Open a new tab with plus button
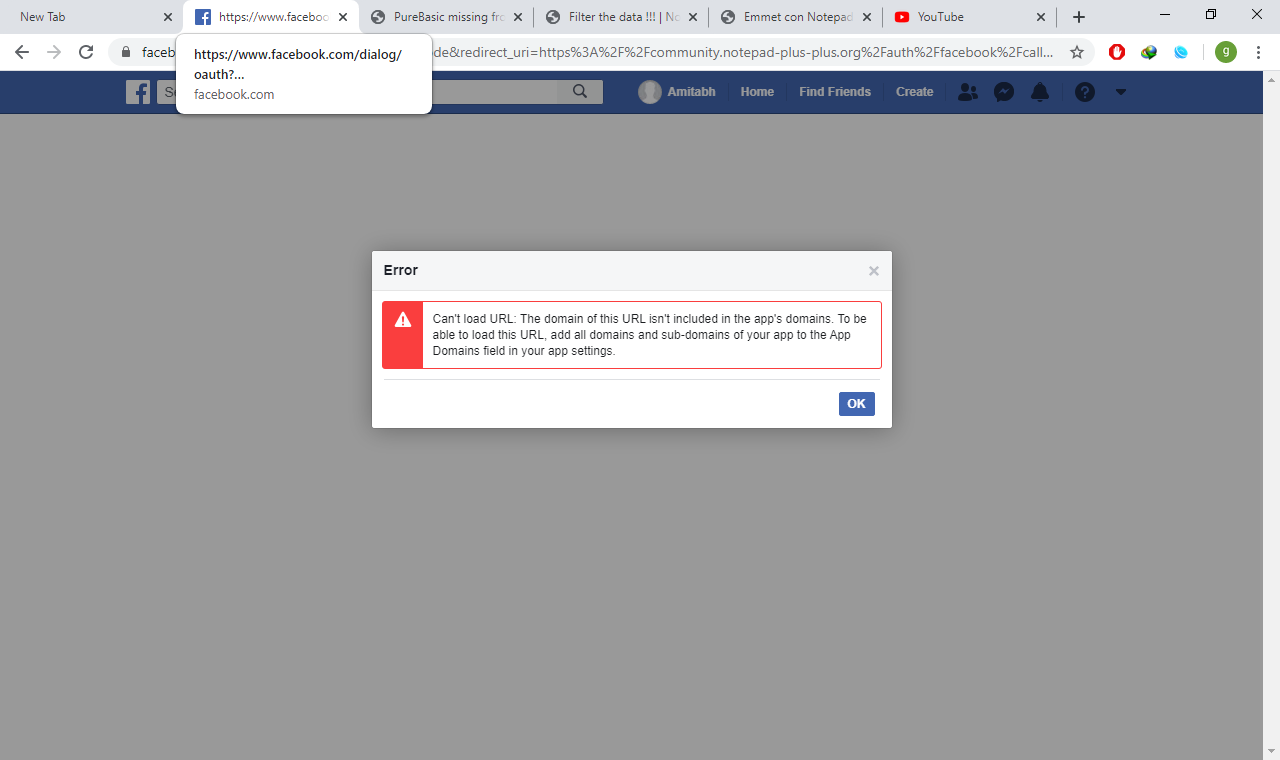Image resolution: width=1280 pixels, height=760 pixels. (1078, 17)
